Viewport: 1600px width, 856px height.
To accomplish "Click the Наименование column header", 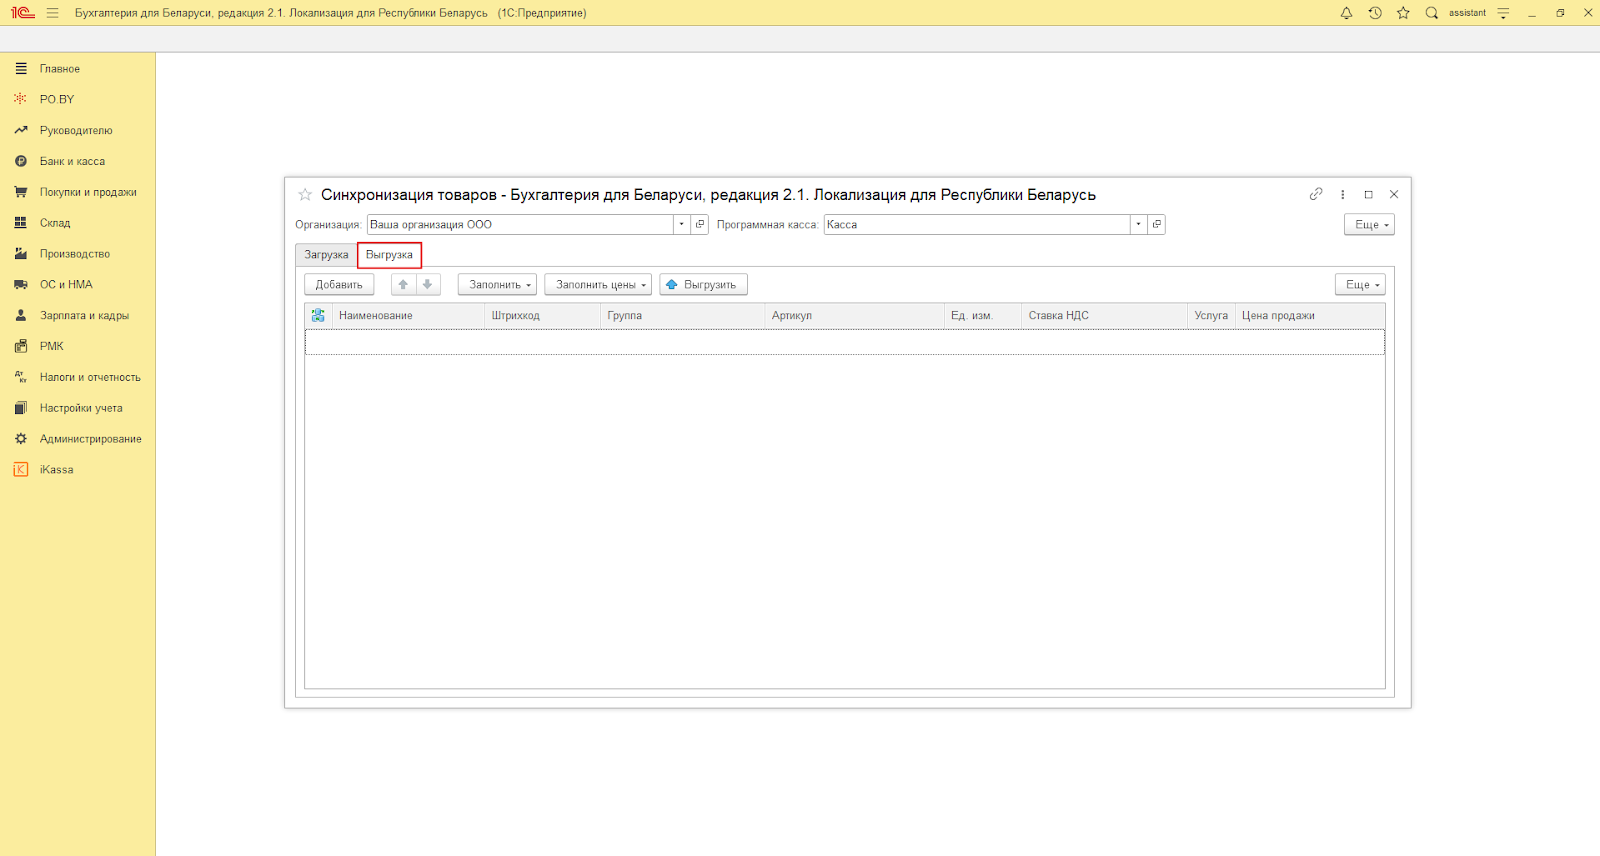I will point(408,315).
